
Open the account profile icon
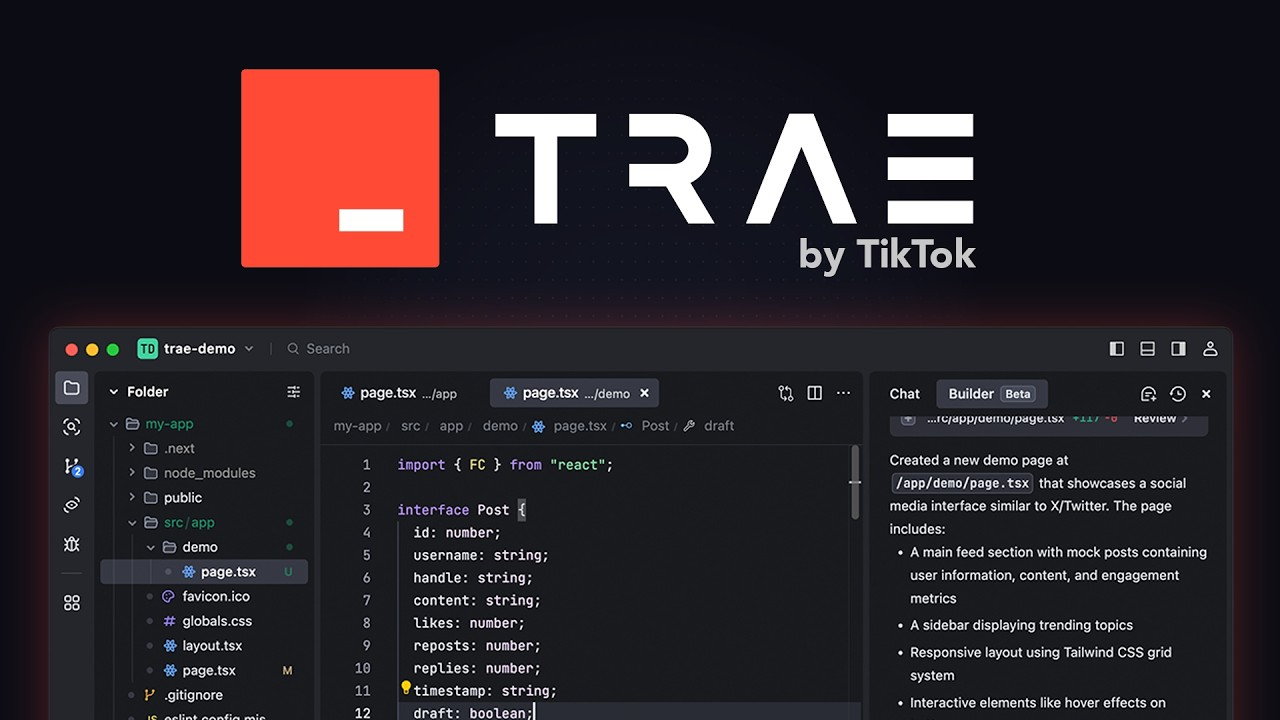pos(1210,349)
